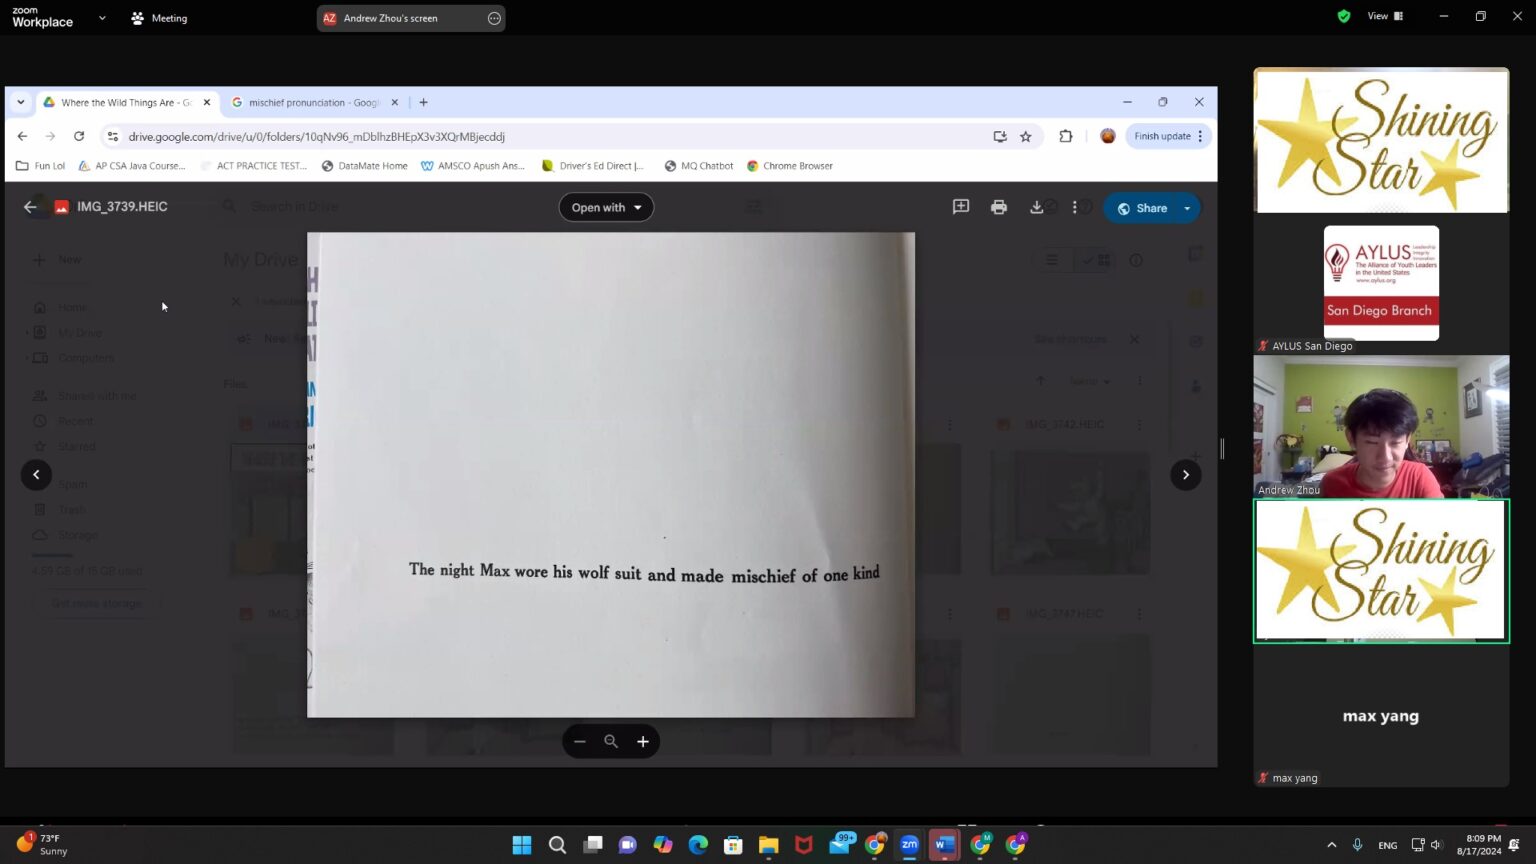Click the ENG language indicator
This screenshot has height=864, width=1536.
click(x=1388, y=845)
